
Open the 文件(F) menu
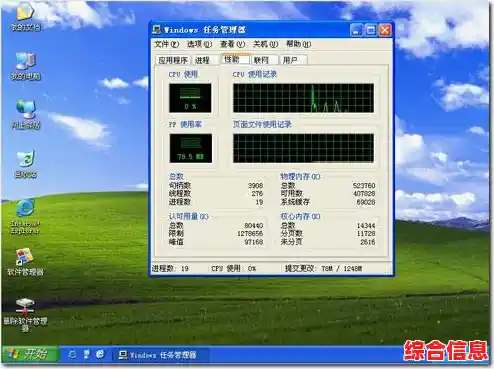[x=166, y=44]
